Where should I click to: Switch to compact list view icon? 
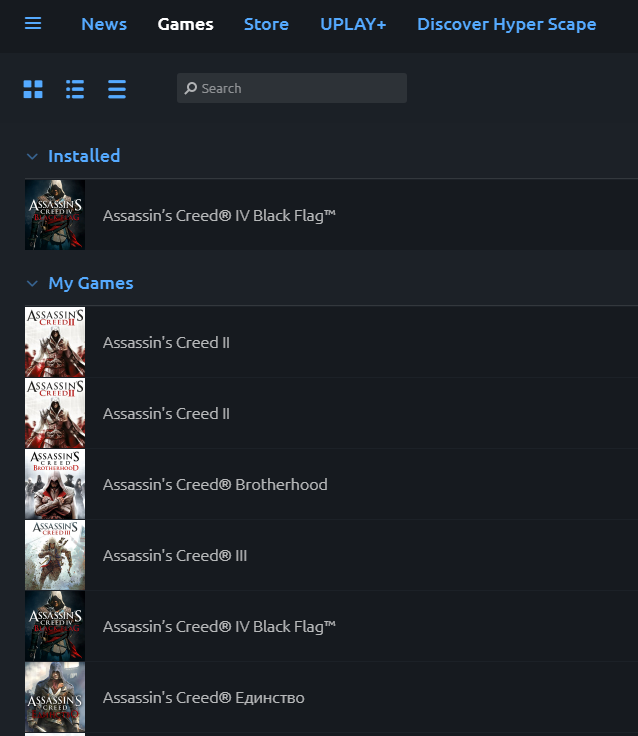point(117,89)
